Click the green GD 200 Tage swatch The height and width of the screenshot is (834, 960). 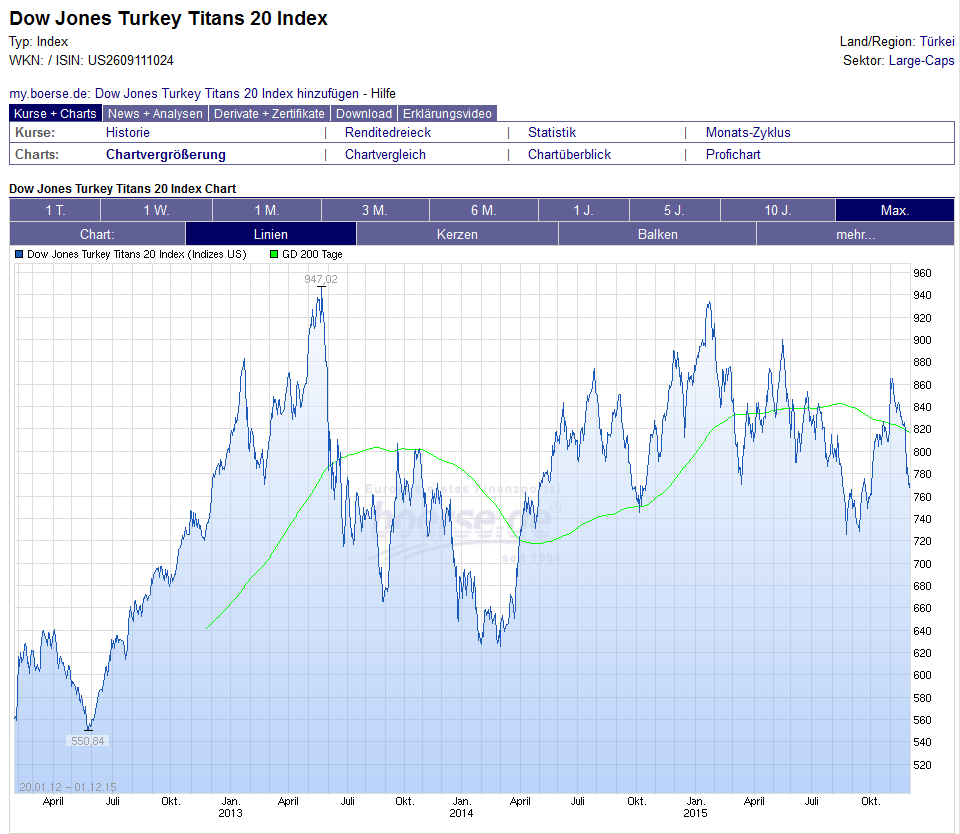click(274, 254)
